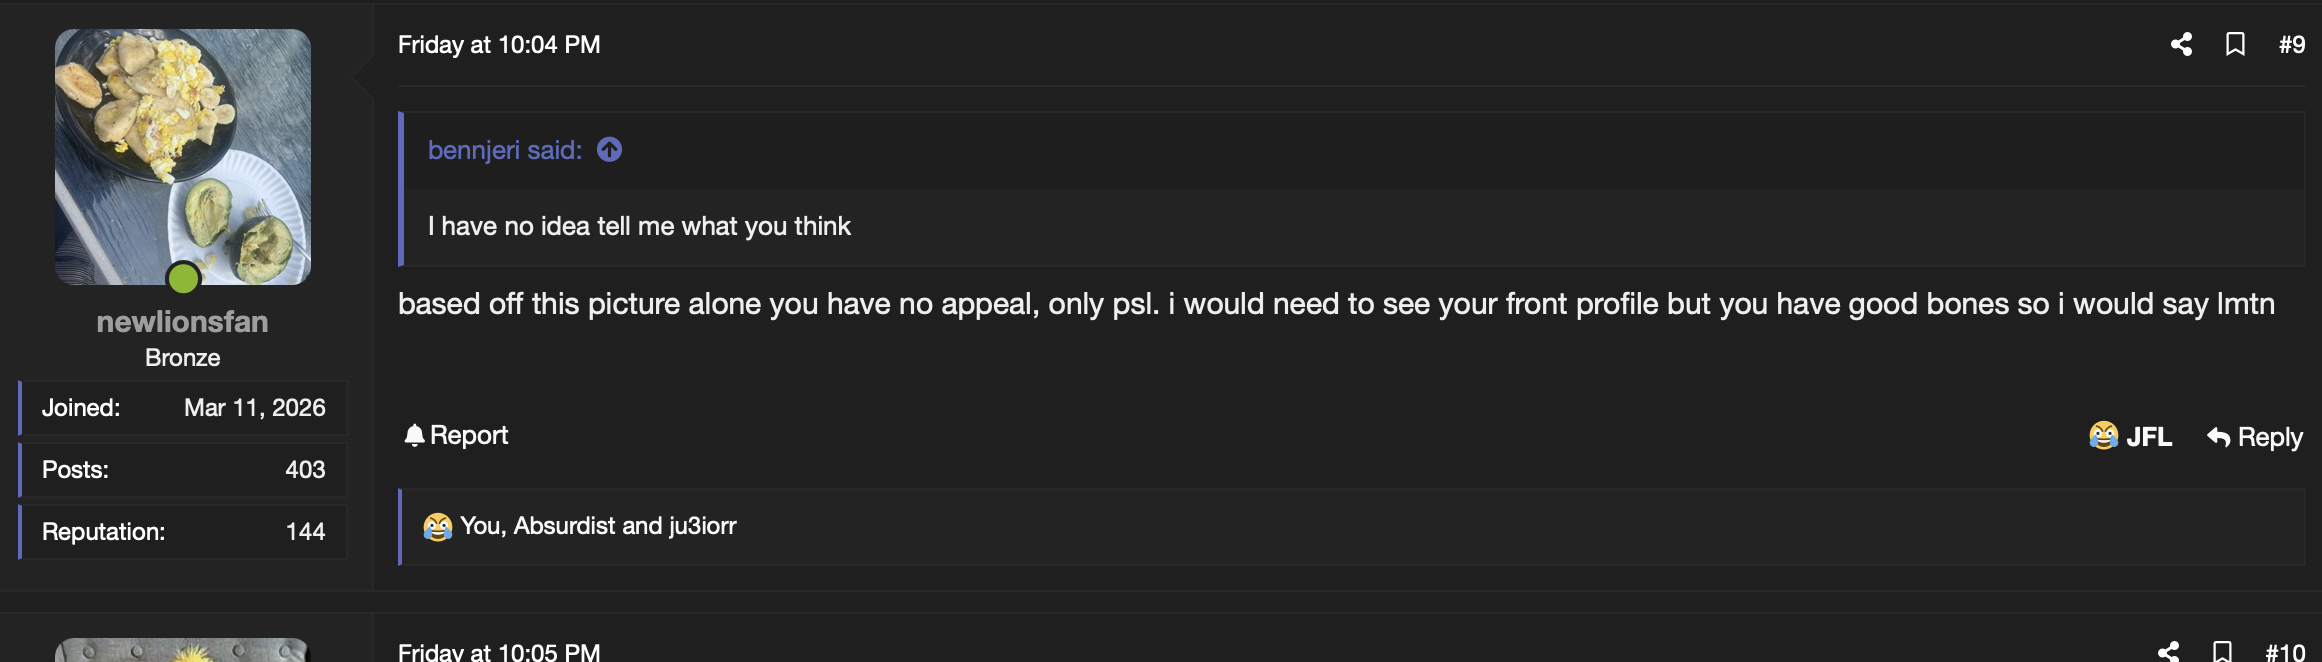Viewport: 2322px width, 662px height.
Task: Bookmark post #10
Action: coord(2222,652)
